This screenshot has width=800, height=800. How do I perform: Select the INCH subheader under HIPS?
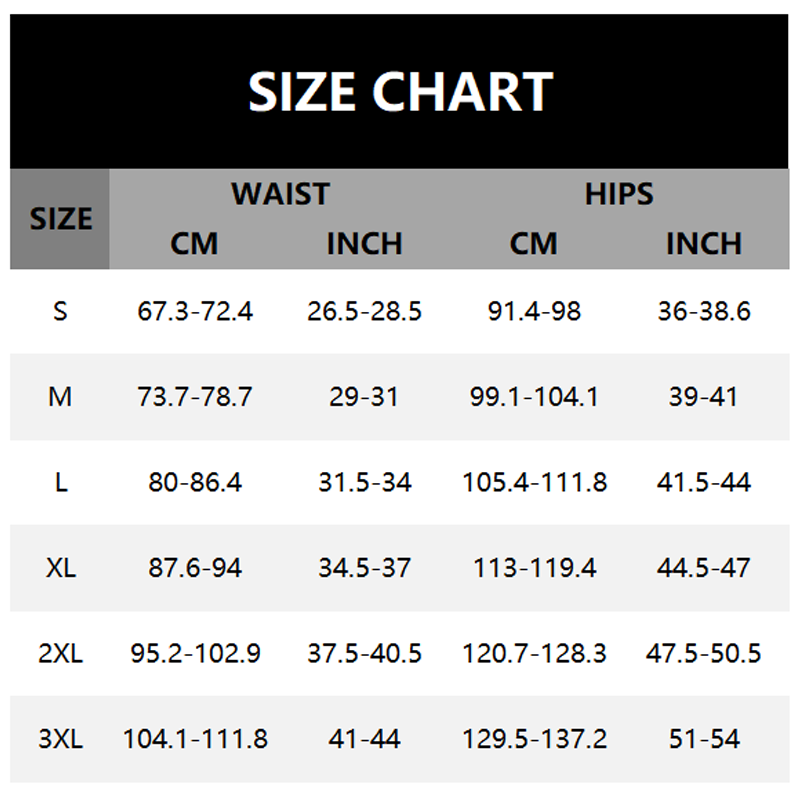[x=704, y=243]
